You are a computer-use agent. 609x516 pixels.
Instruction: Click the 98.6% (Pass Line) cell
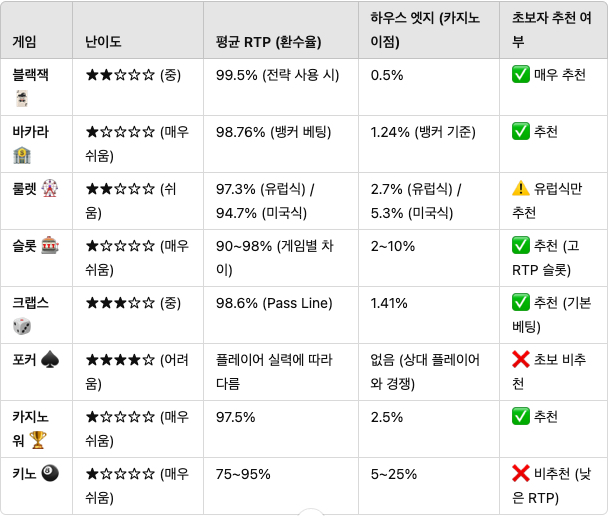[274, 303]
